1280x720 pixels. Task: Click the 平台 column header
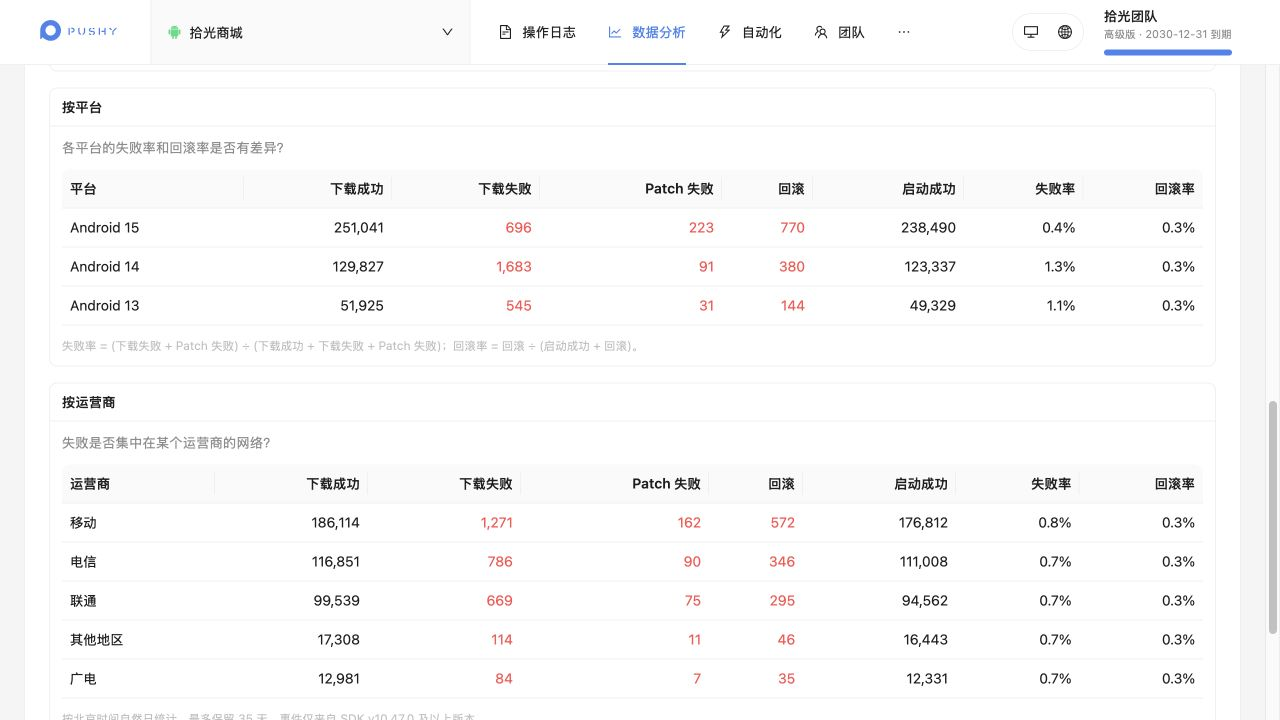click(83, 189)
